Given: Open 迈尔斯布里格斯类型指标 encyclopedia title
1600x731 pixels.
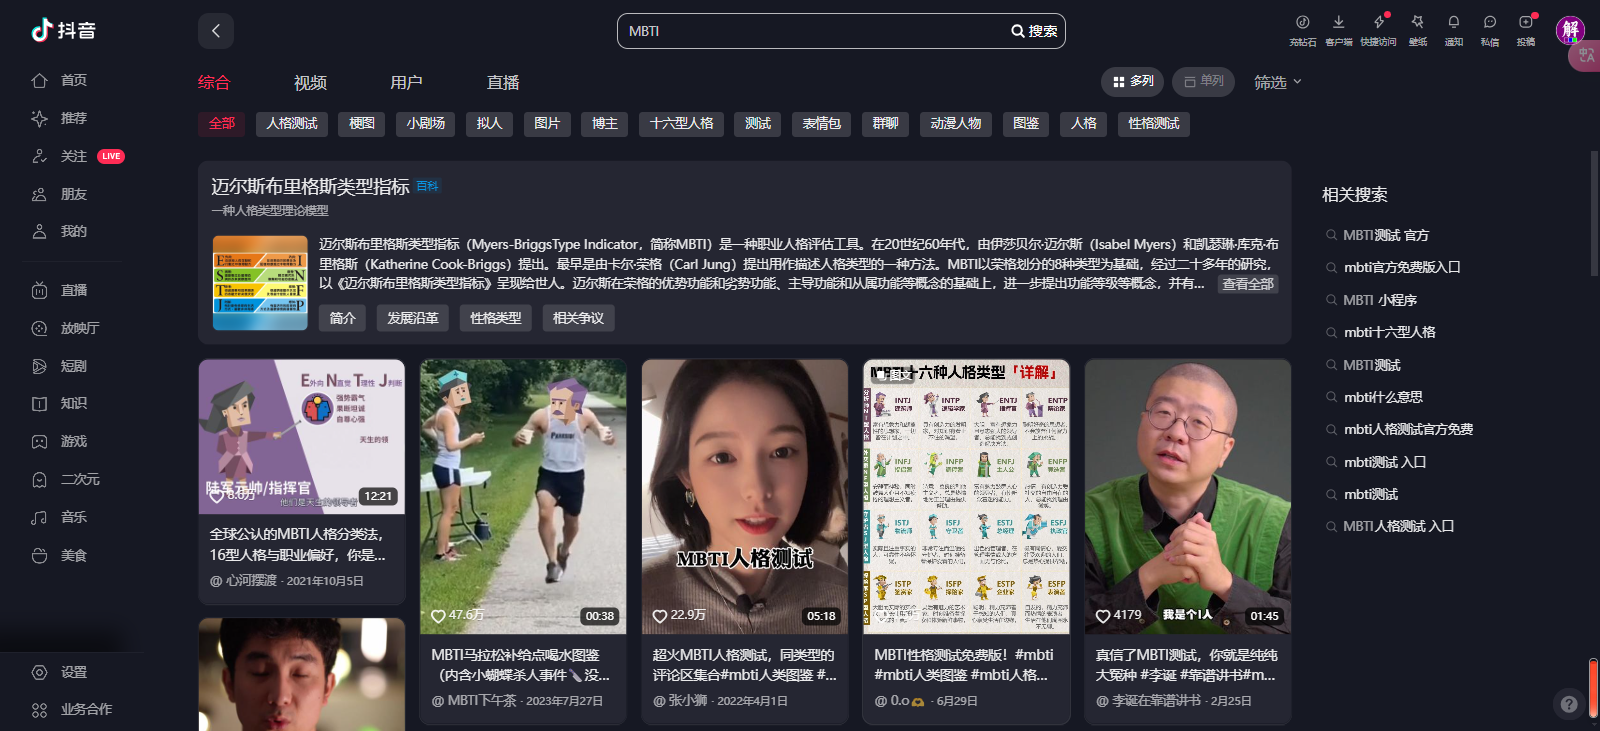Looking at the screenshot, I should tap(310, 186).
